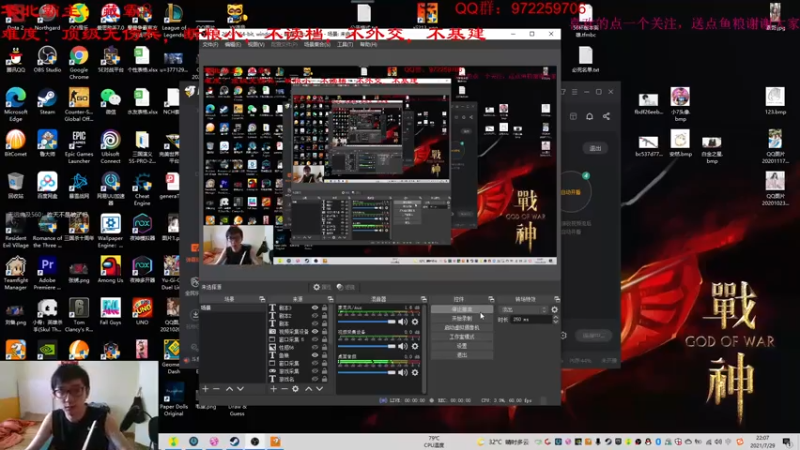Toggle the lock on the topmost text source
The height and width of the screenshot is (450, 800).
(x=324, y=308)
